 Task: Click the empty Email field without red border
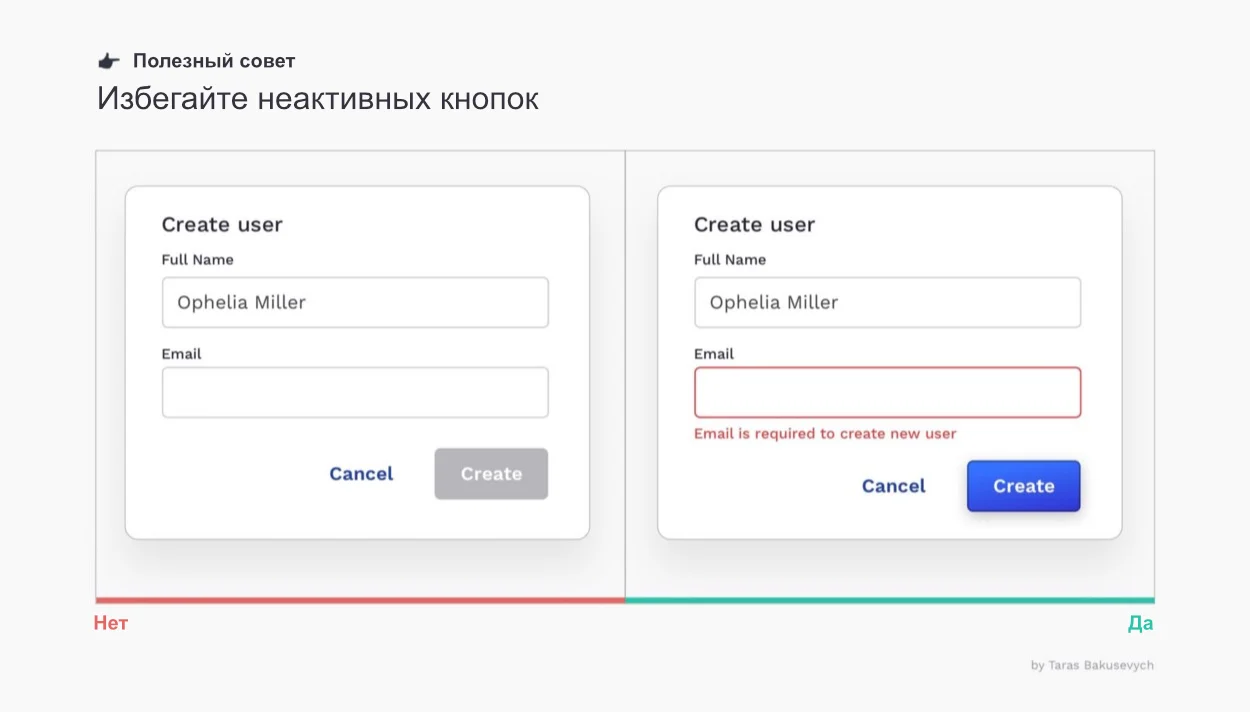[355, 392]
